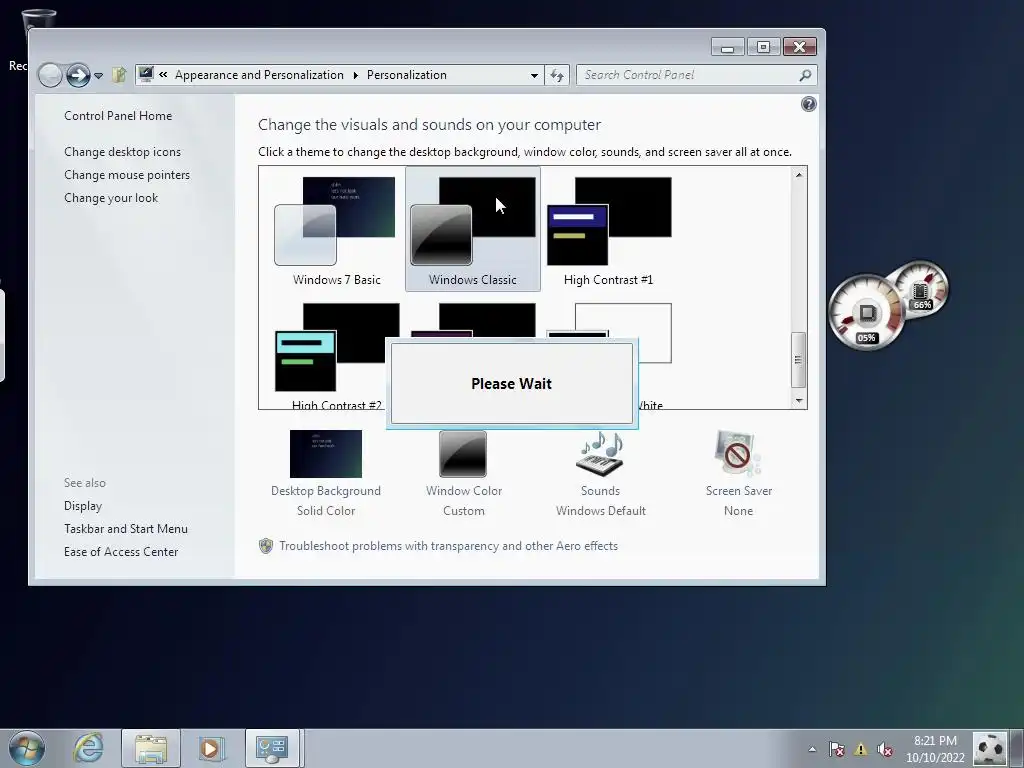Click the Control Panel icon in address bar
1024x768 pixels.
tap(146, 74)
